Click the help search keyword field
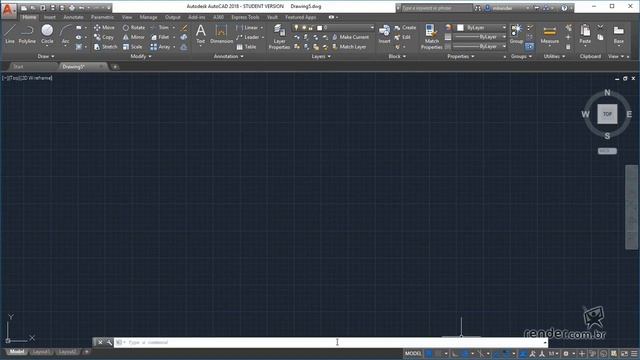The width and height of the screenshot is (640, 360). click(436, 8)
